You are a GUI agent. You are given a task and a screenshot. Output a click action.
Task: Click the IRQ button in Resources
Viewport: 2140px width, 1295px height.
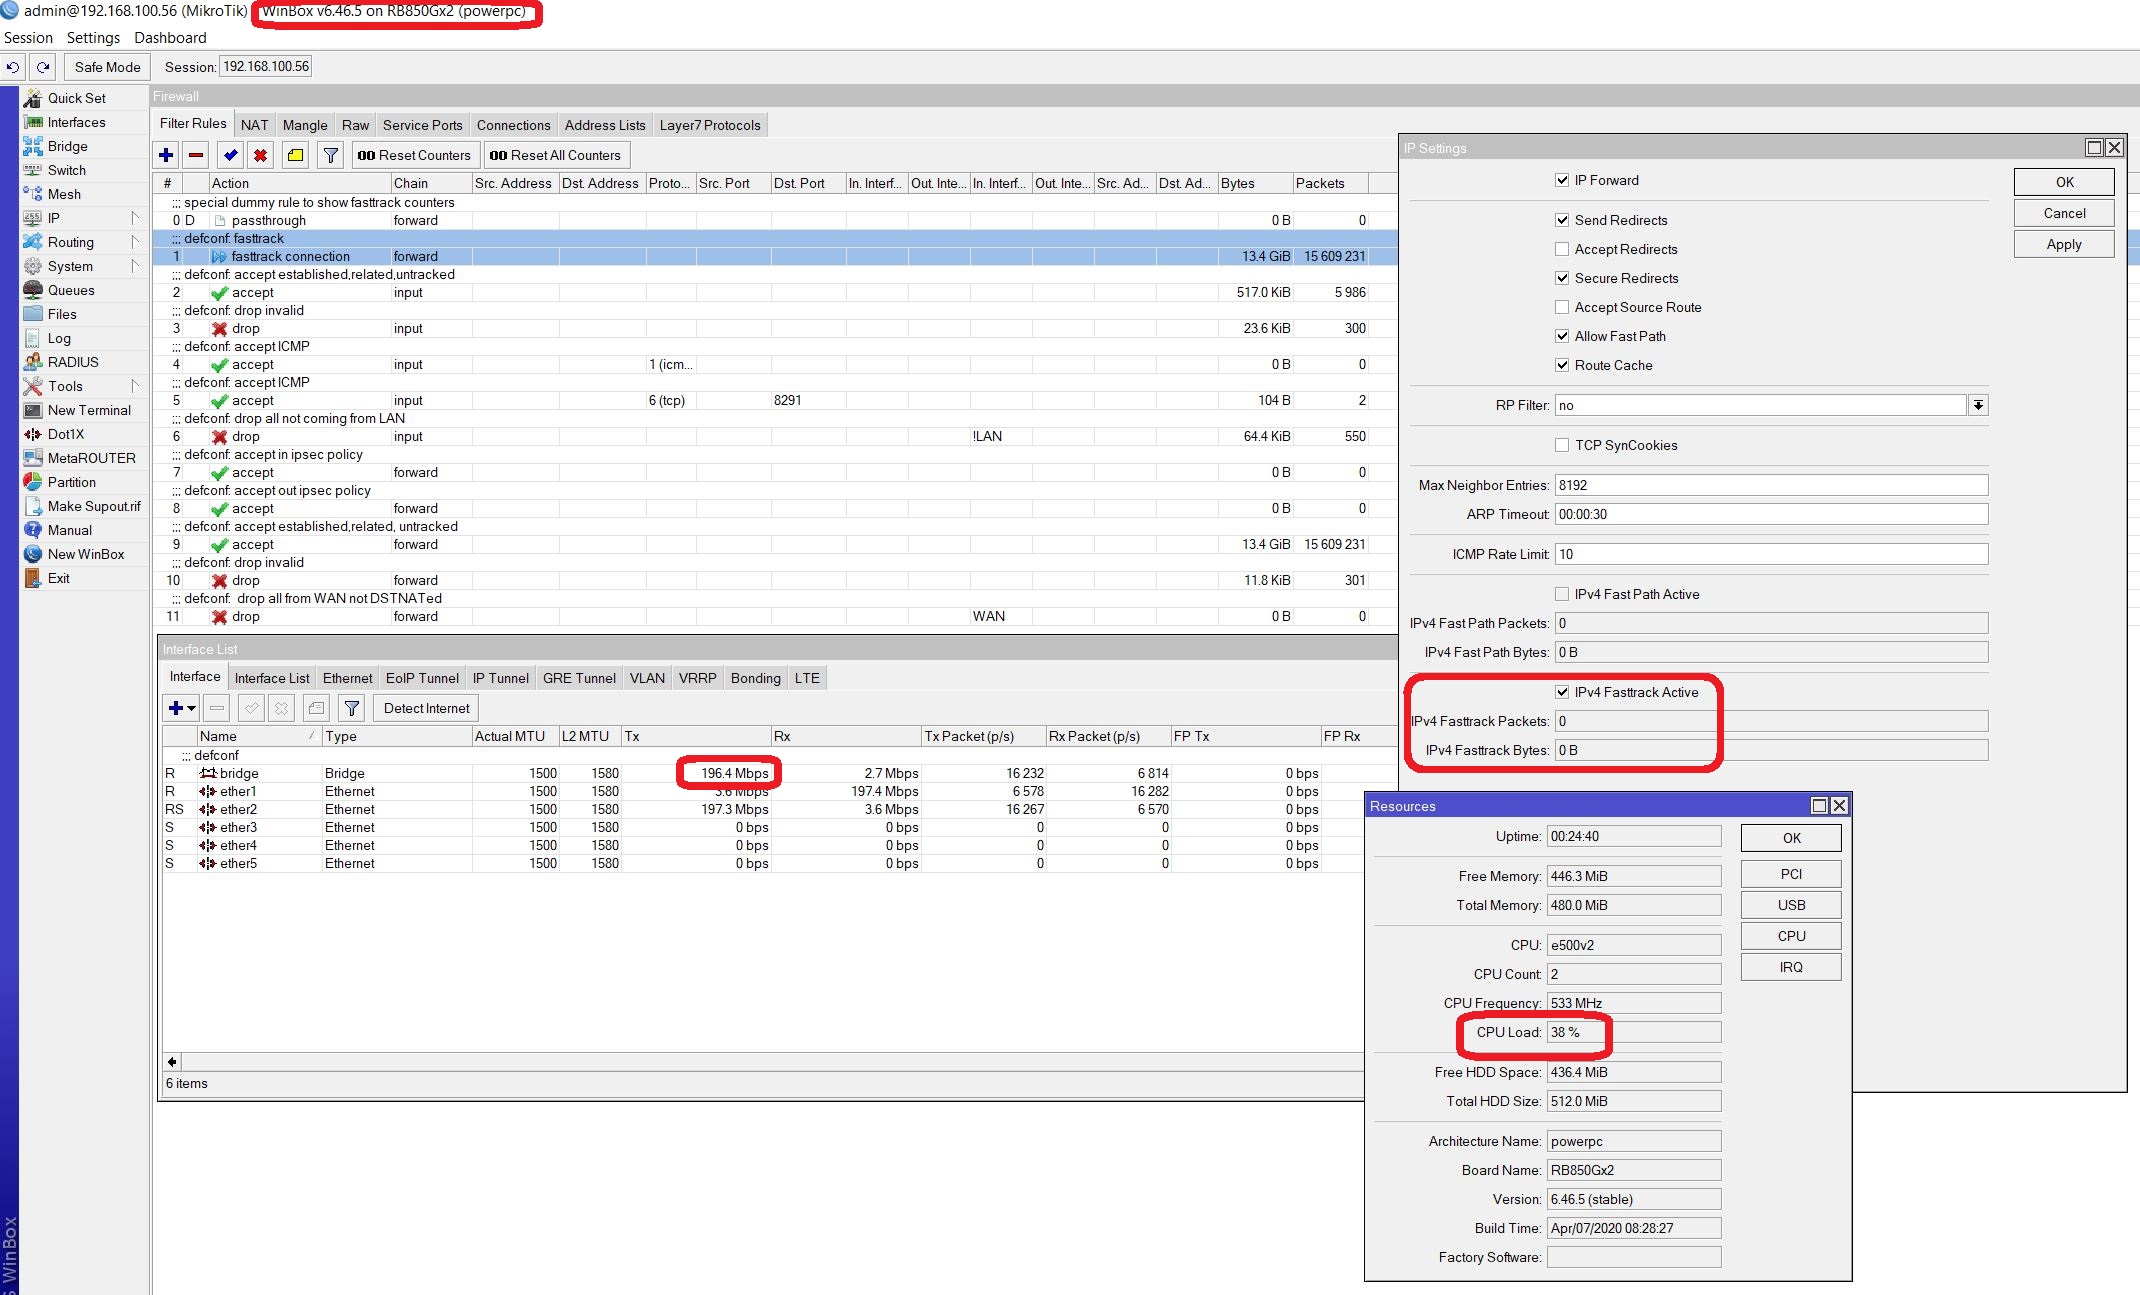coord(1791,967)
